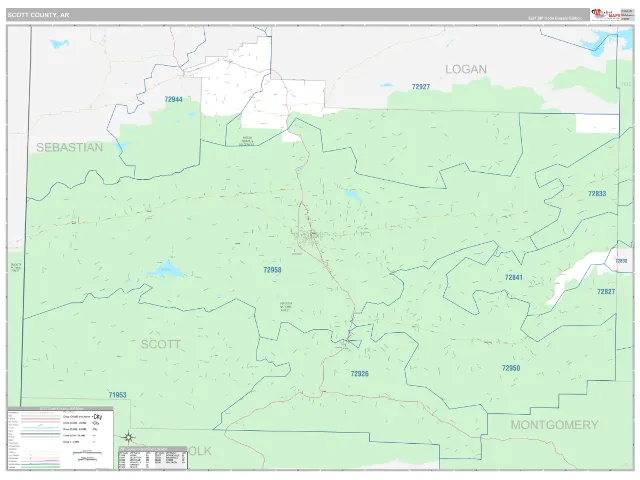The height and width of the screenshot is (480, 640).
Task: Click ZIP code 72958 label
Action: coord(272,270)
